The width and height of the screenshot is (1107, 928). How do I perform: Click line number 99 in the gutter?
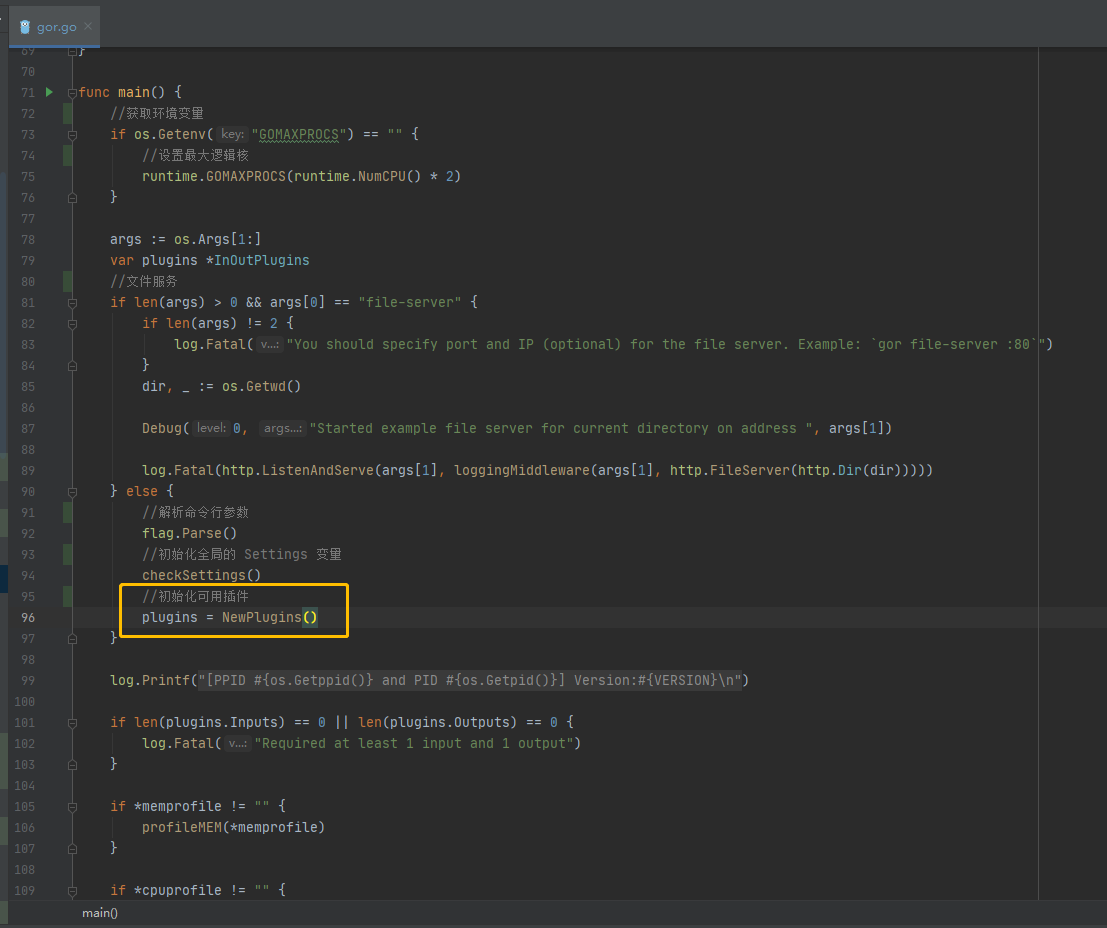[x=28, y=681]
